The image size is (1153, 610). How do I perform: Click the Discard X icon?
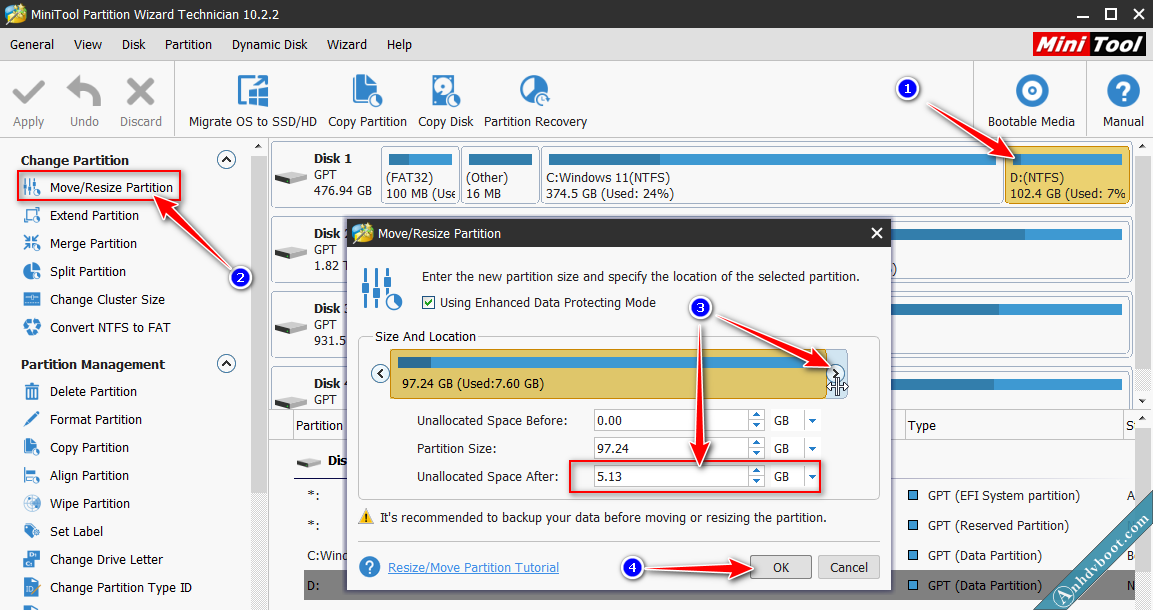[140, 93]
